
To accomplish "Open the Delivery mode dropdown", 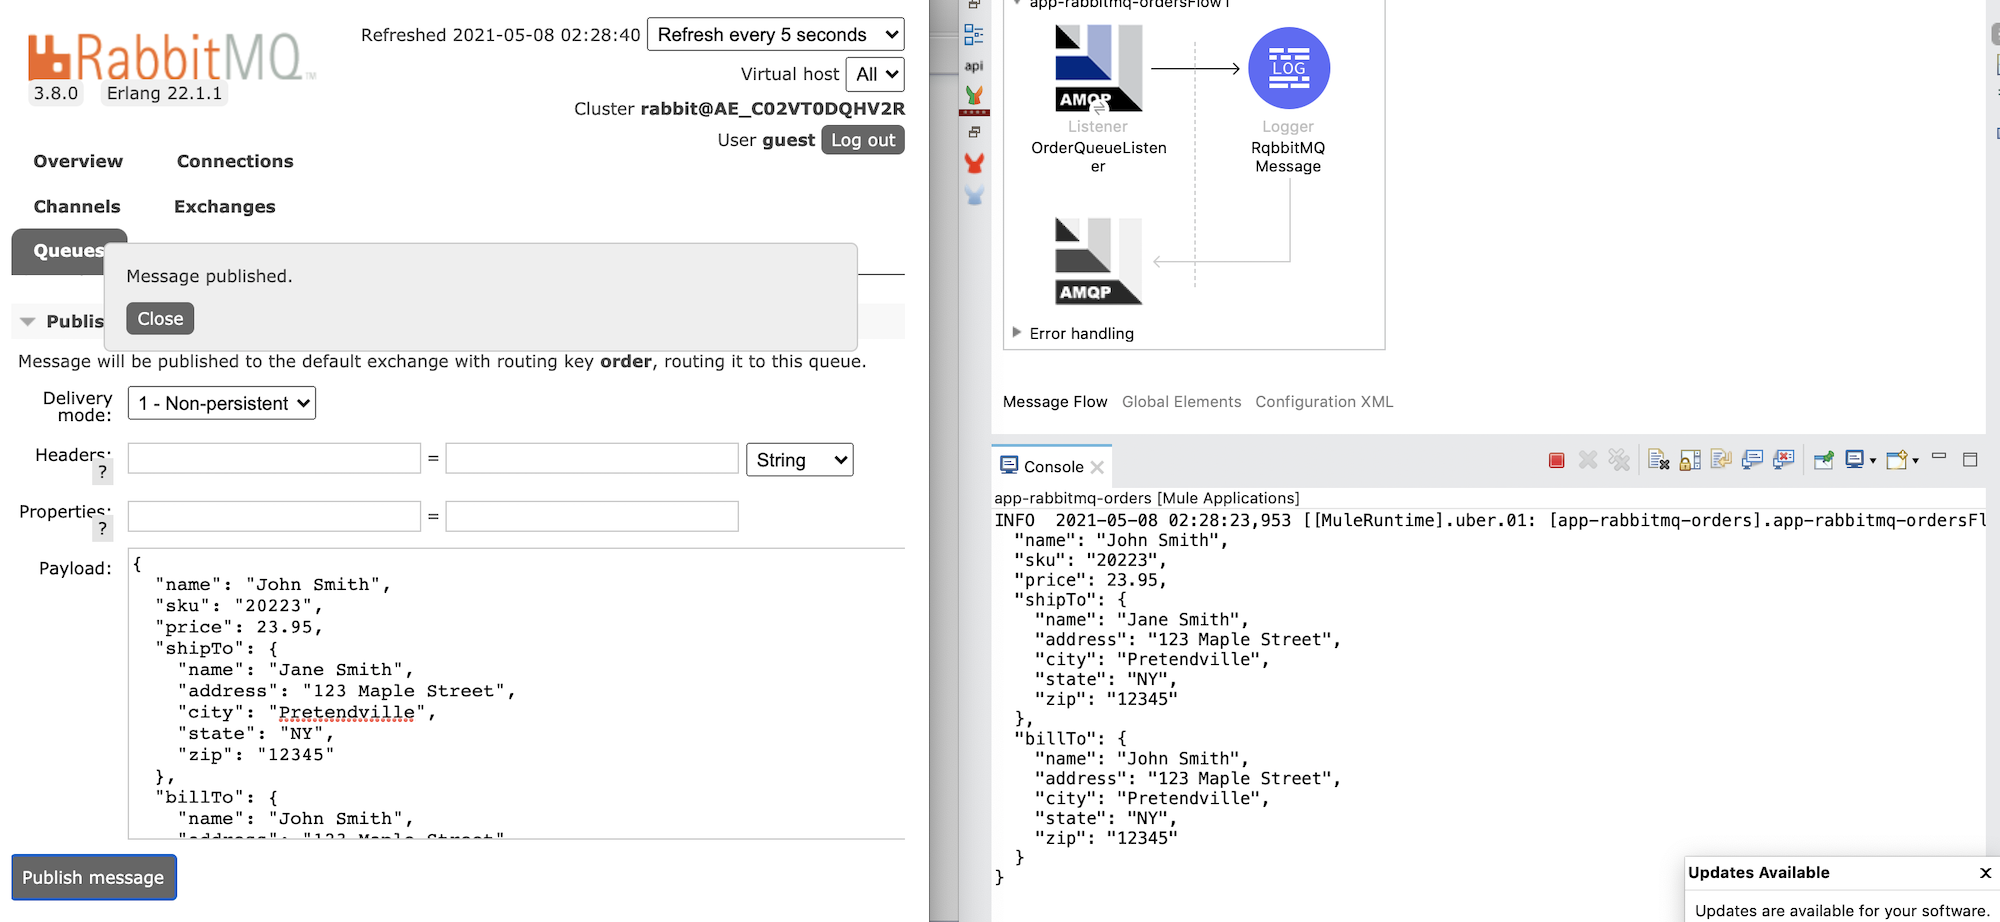I will coord(222,403).
